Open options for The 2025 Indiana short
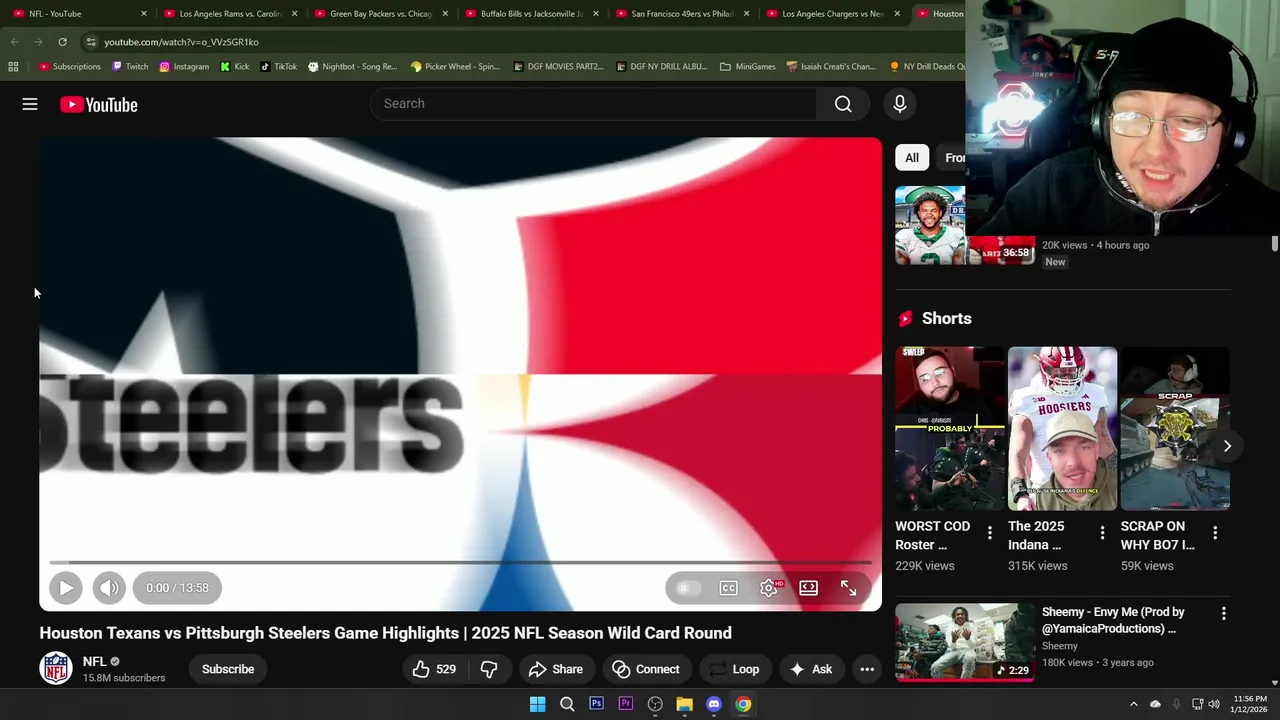1280x720 pixels. 1102,533
